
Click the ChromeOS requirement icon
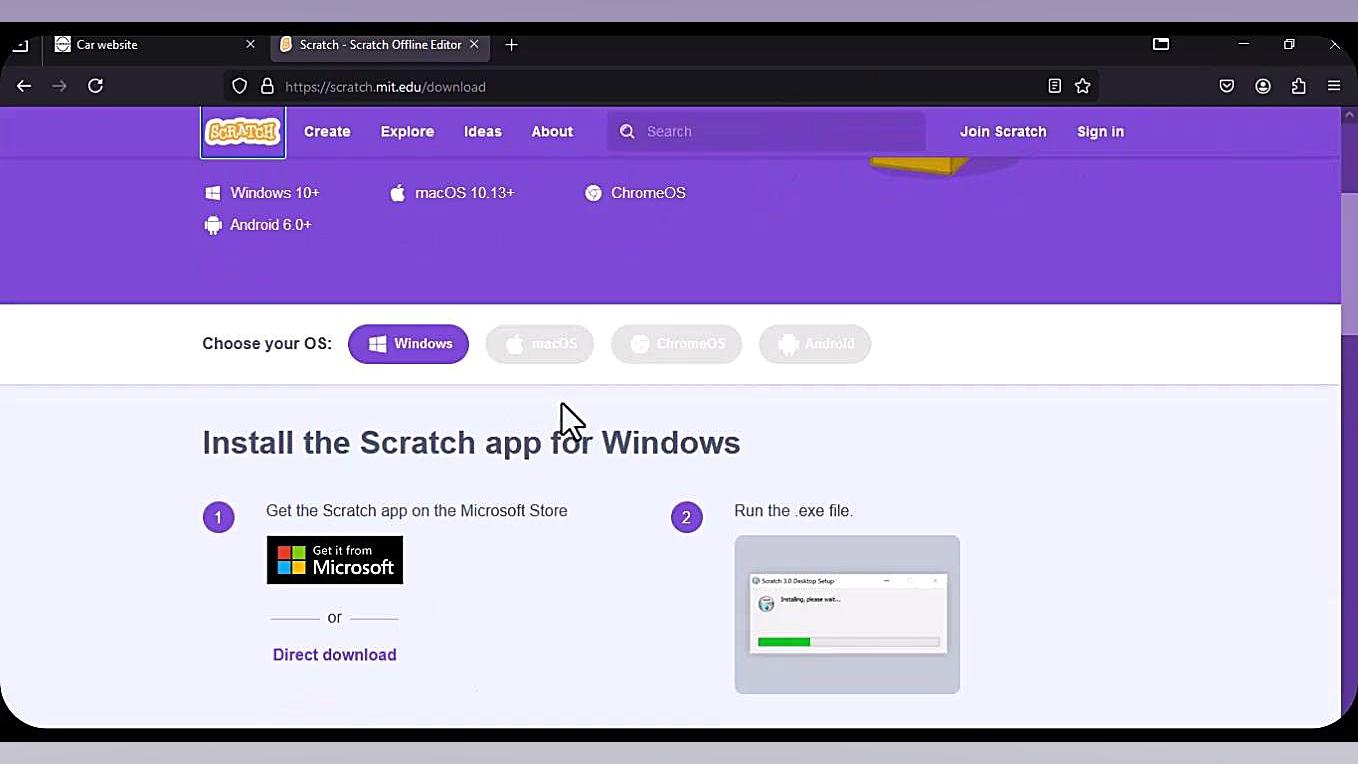coord(593,193)
